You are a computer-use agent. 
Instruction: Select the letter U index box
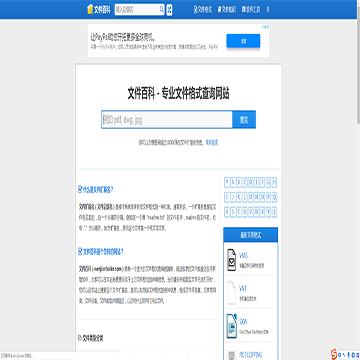pyautogui.click(x=245, y=212)
